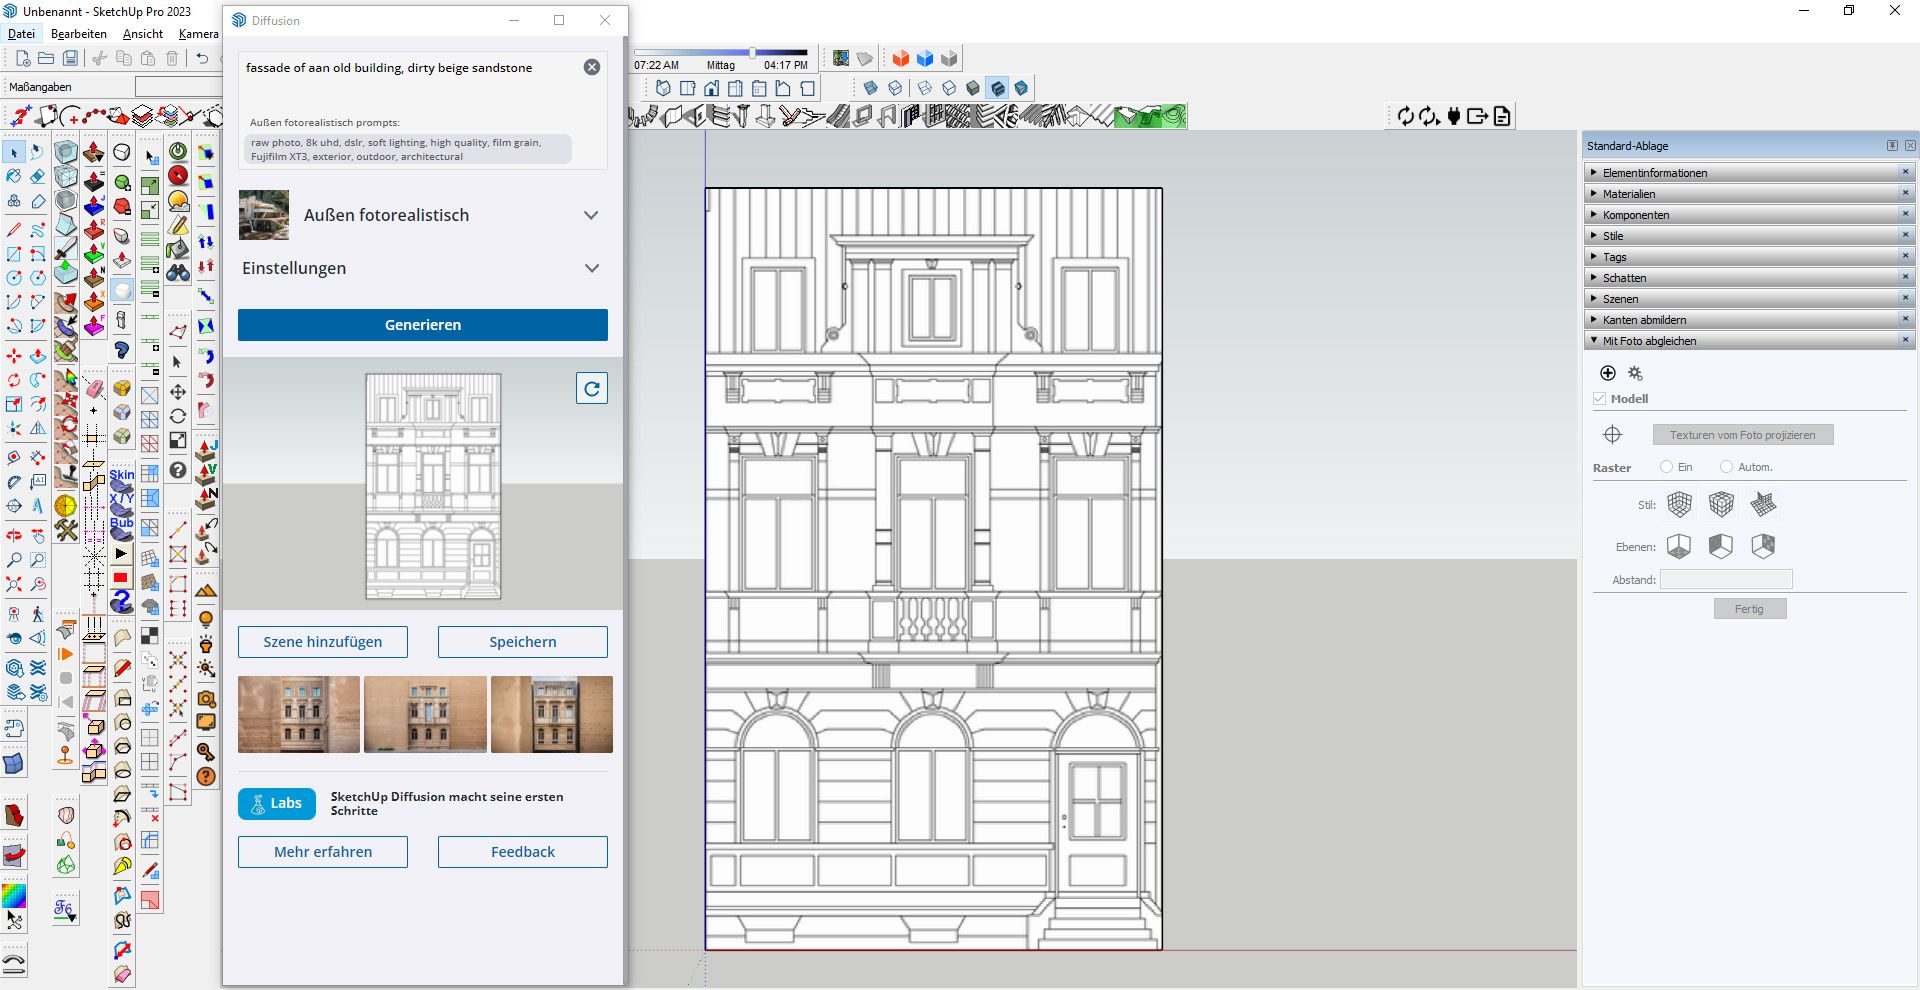The image size is (1920, 990).
Task: Select the arrow Select tool in left toolbar
Action: point(14,152)
